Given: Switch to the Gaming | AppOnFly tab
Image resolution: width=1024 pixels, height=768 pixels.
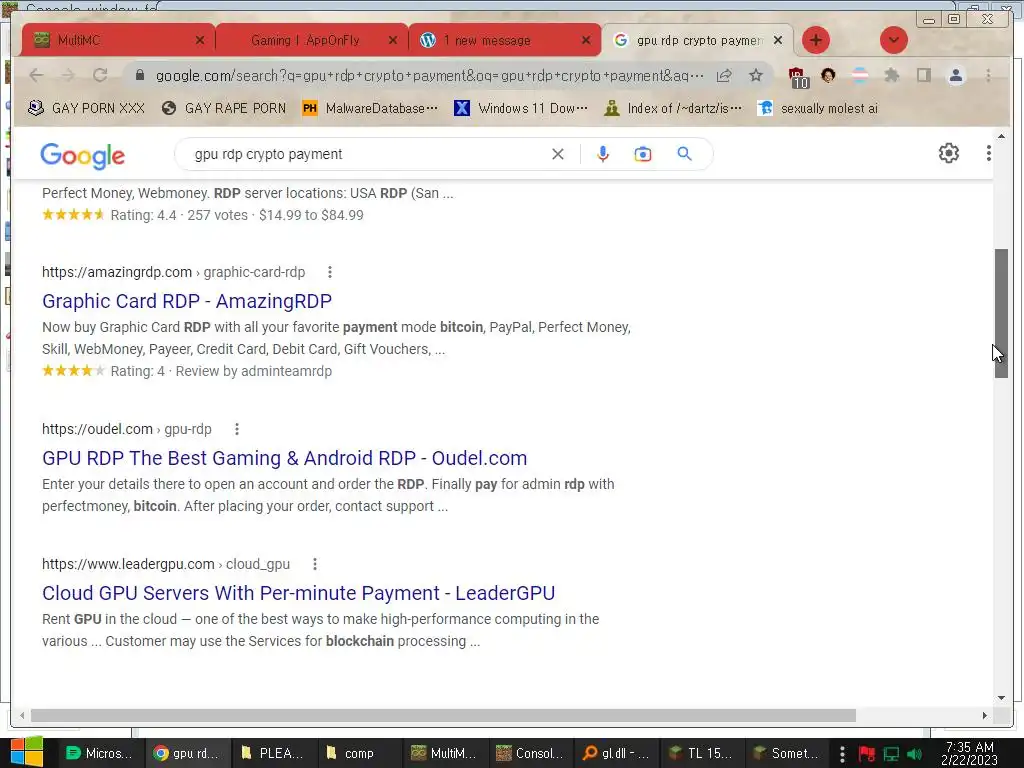Looking at the screenshot, I should (x=312, y=40).
